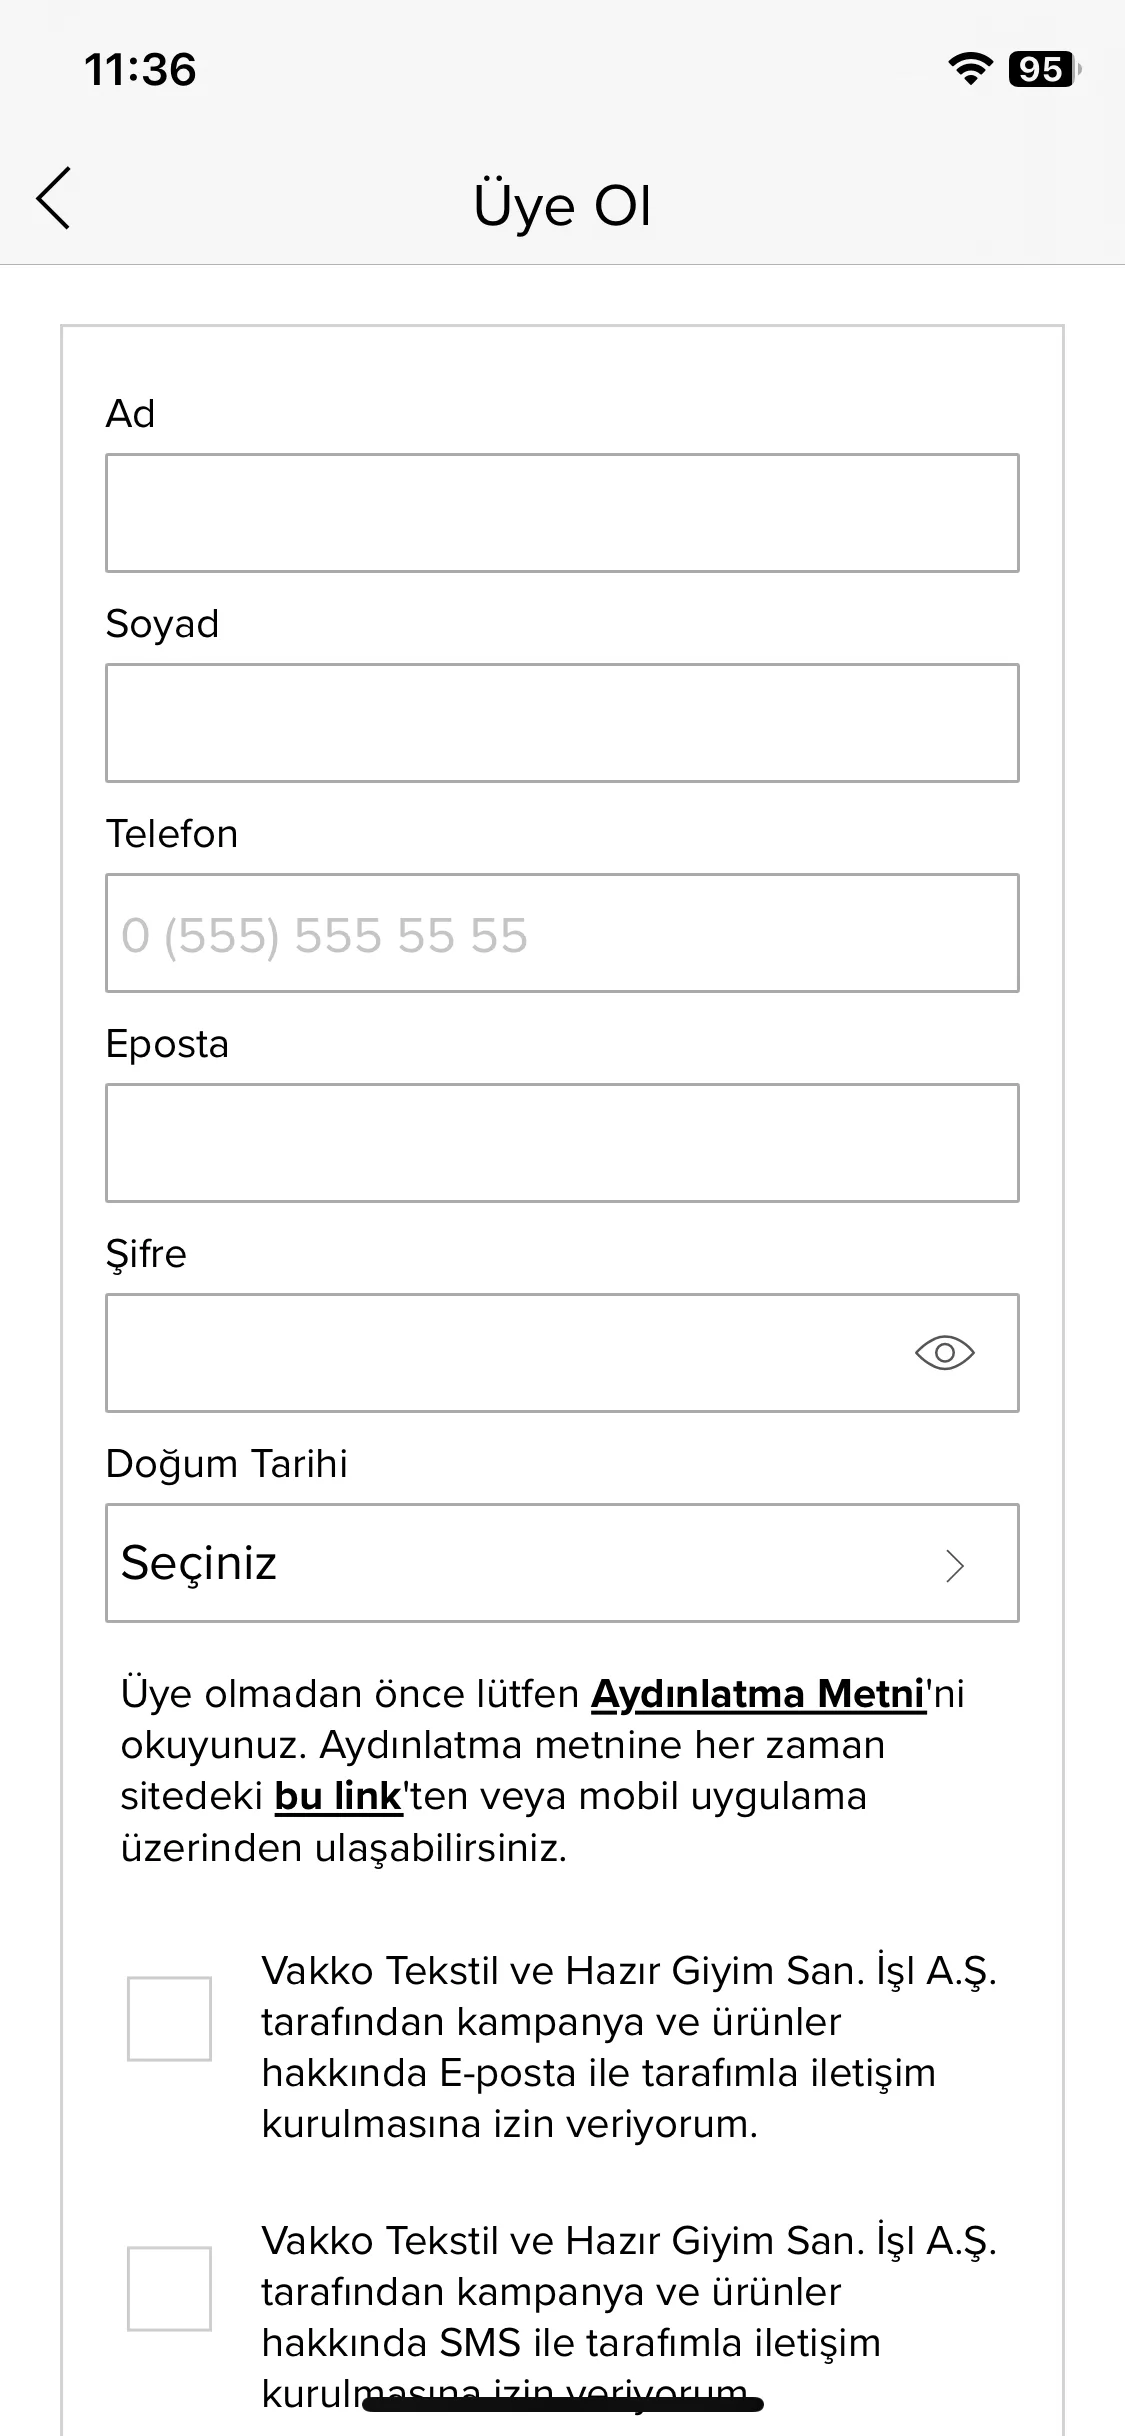Check the E-posta permission checkbox
The height and width of the screenshot is (2436, 1125).
click(x=169, y=2018)
